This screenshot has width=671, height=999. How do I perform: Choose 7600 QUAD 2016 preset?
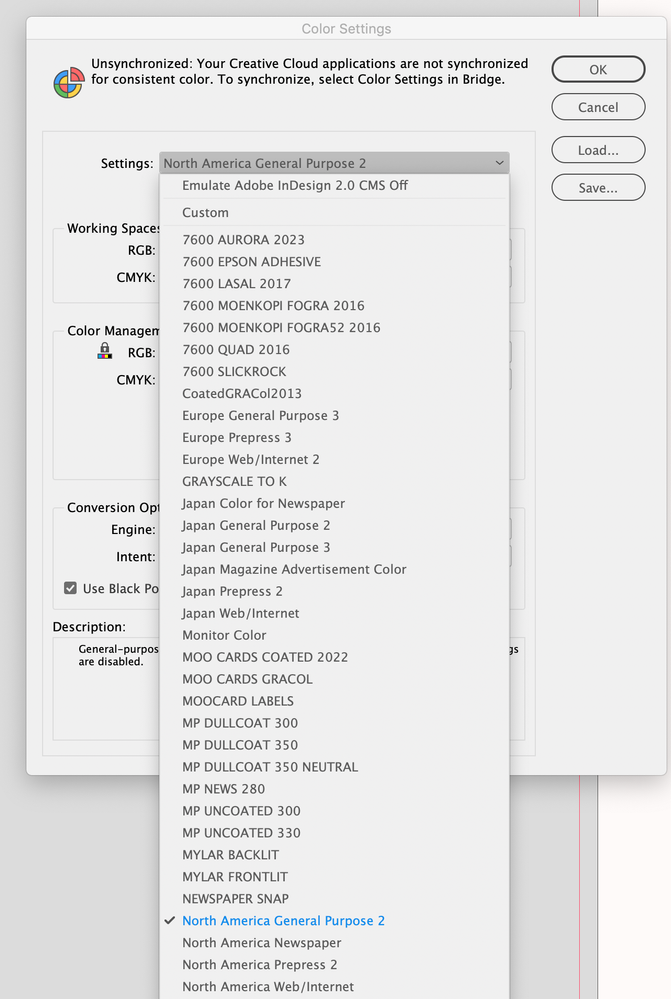coord(334,350)
